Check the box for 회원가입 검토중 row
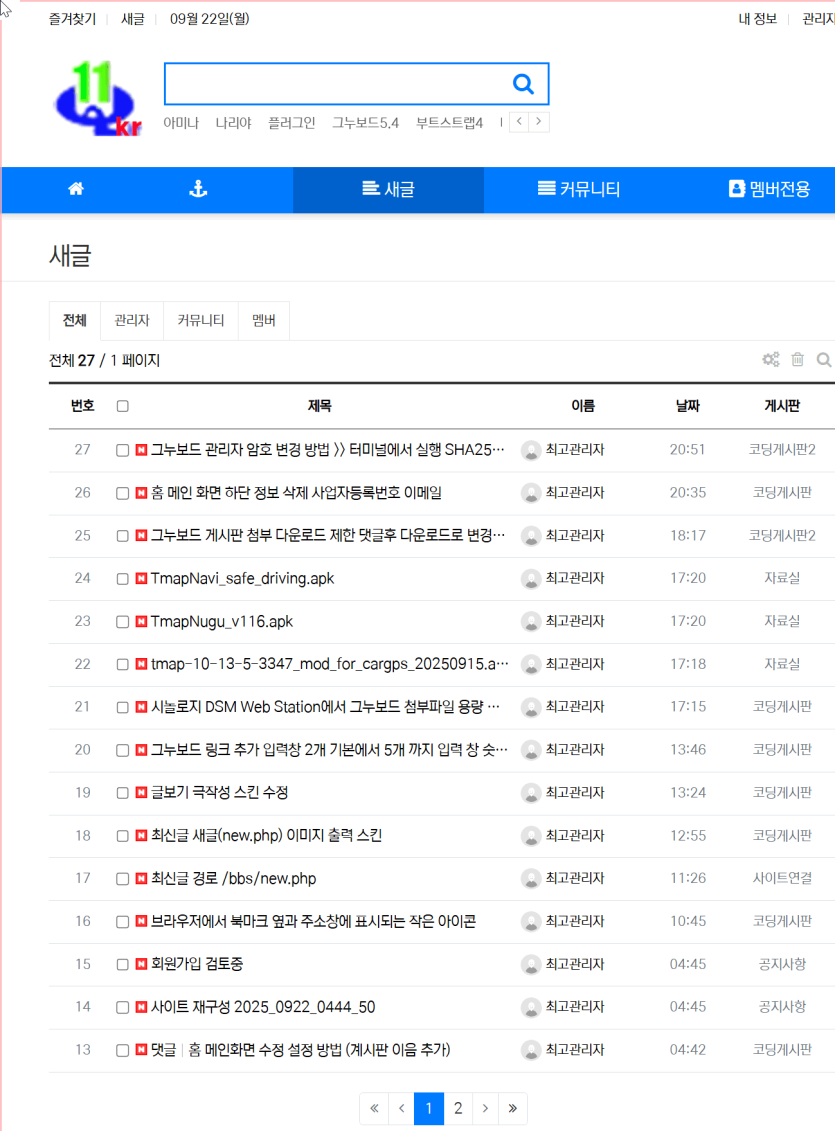Screen dimensions: 835x1131 pos(123,964)
